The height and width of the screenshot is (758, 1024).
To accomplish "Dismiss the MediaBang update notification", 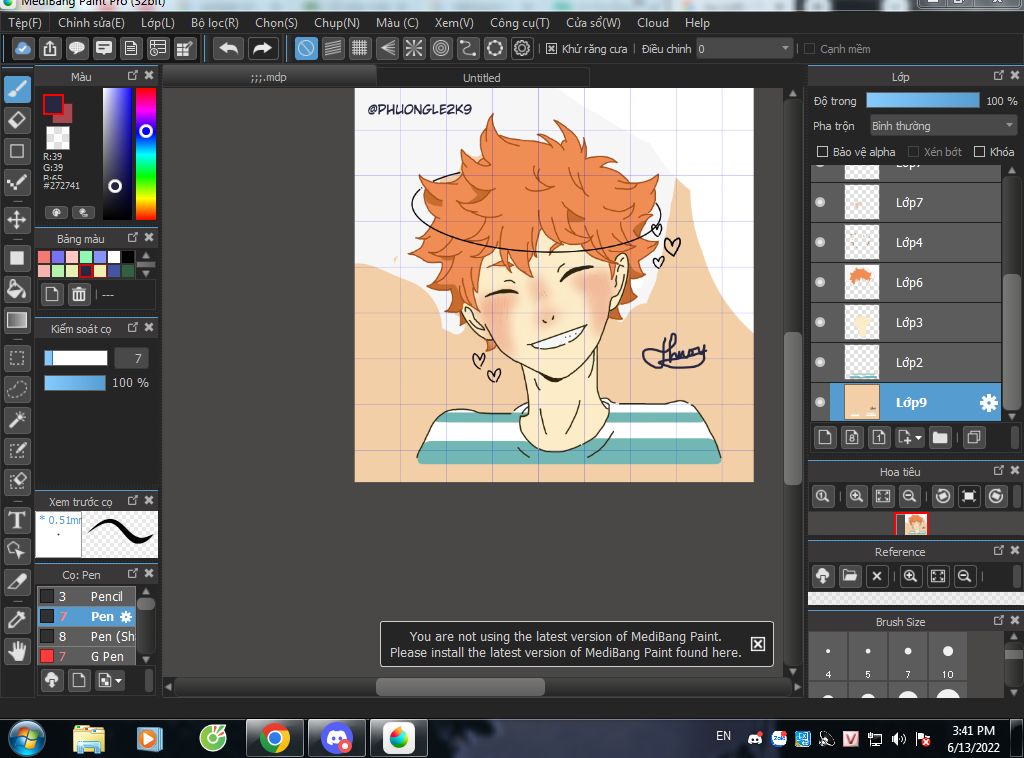I will [x=758, y=644].
